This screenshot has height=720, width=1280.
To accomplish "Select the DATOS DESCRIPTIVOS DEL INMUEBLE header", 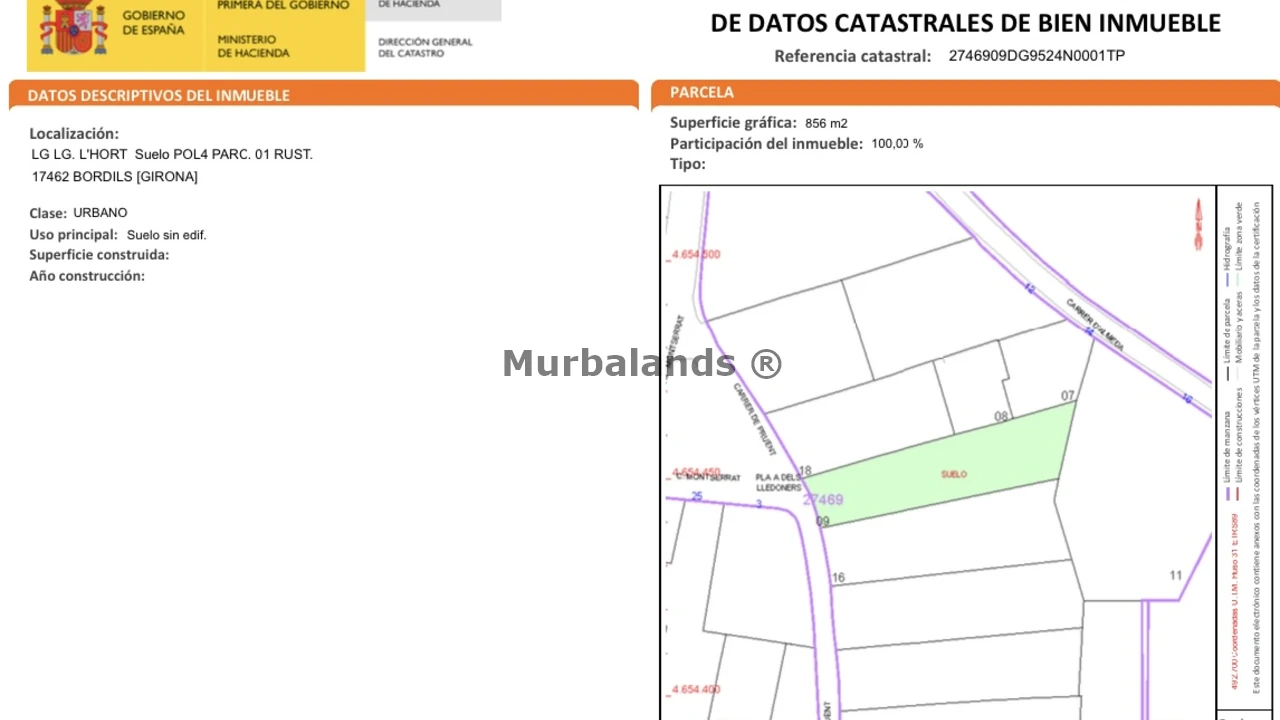I will click(159, 96).
